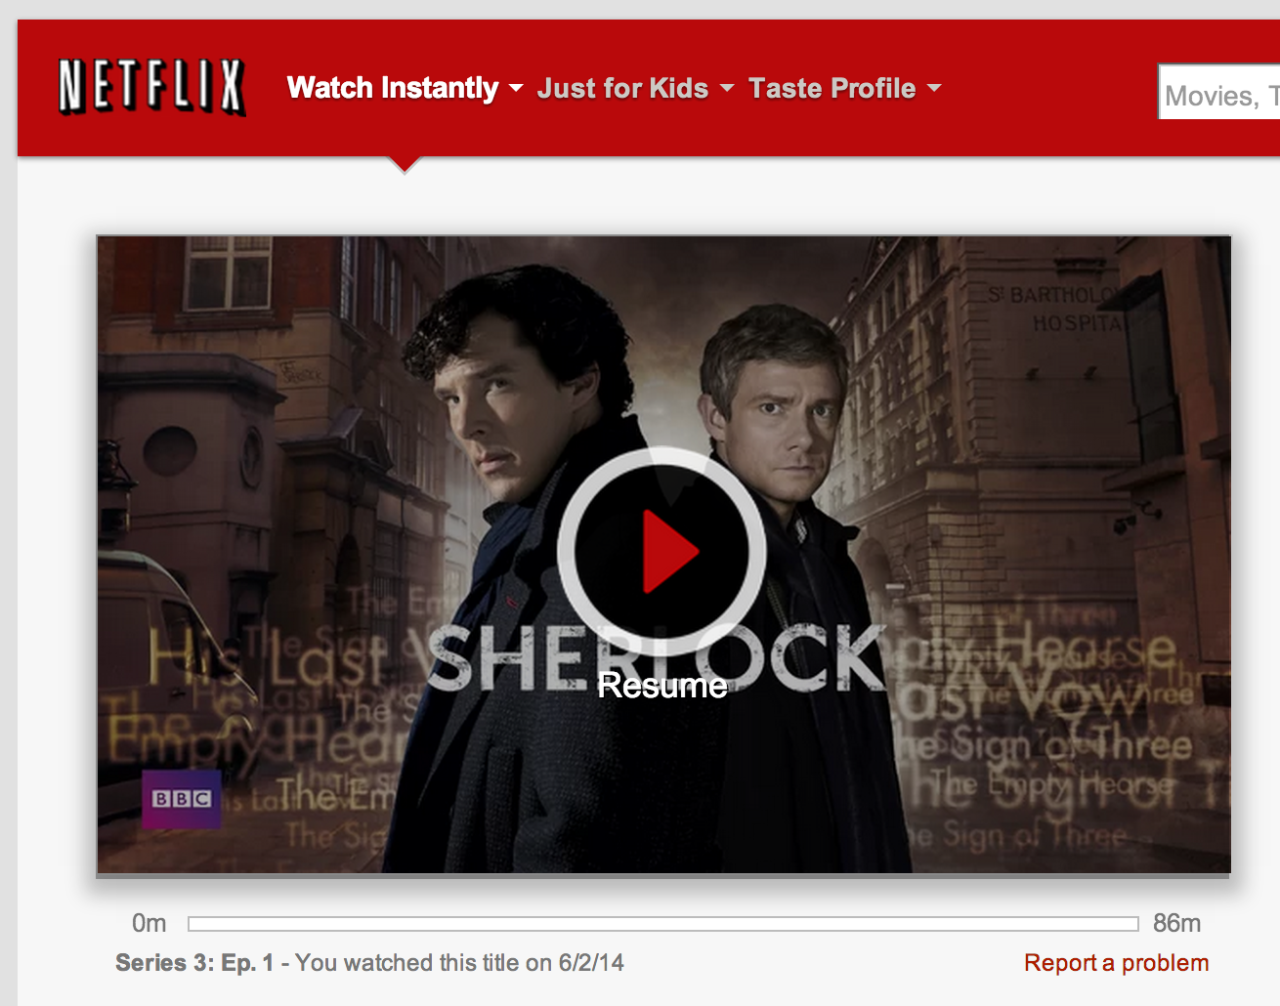Viewport: 1280px width, 1006px height.
Task: Expand the Taste Profile dropdown arrow
Action: pyautogui.click(x=934, y=89)
